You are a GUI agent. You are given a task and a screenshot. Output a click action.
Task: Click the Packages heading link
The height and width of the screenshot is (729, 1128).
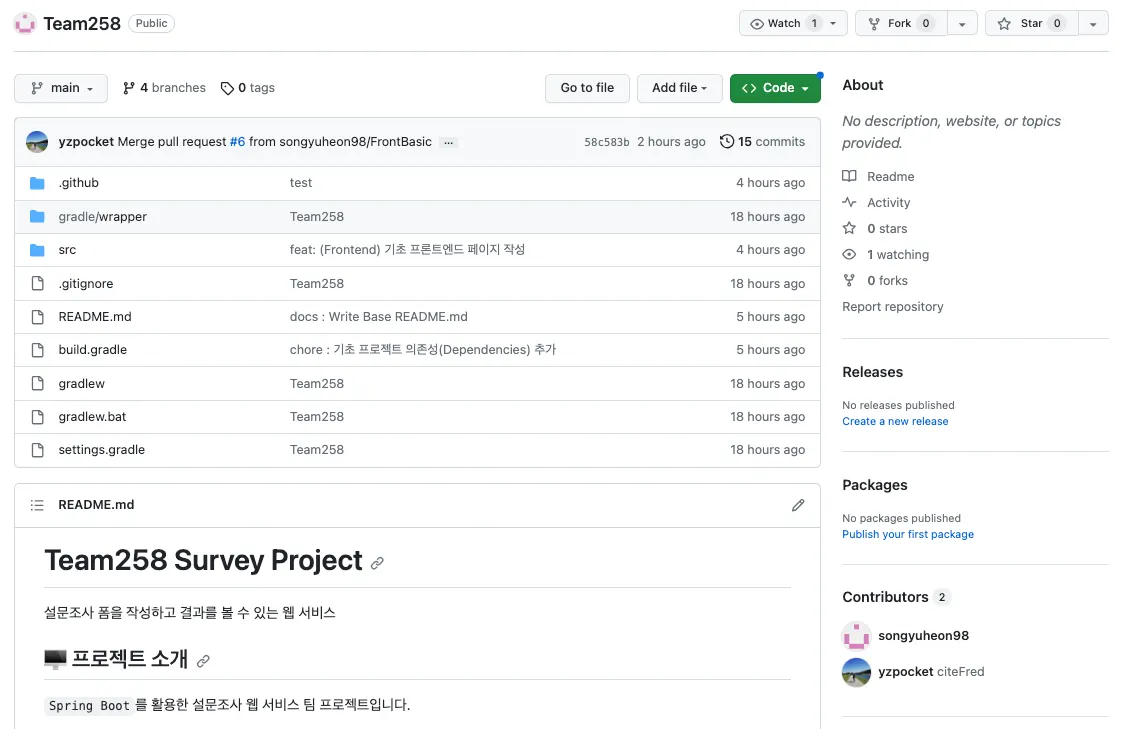pos(875,485)
